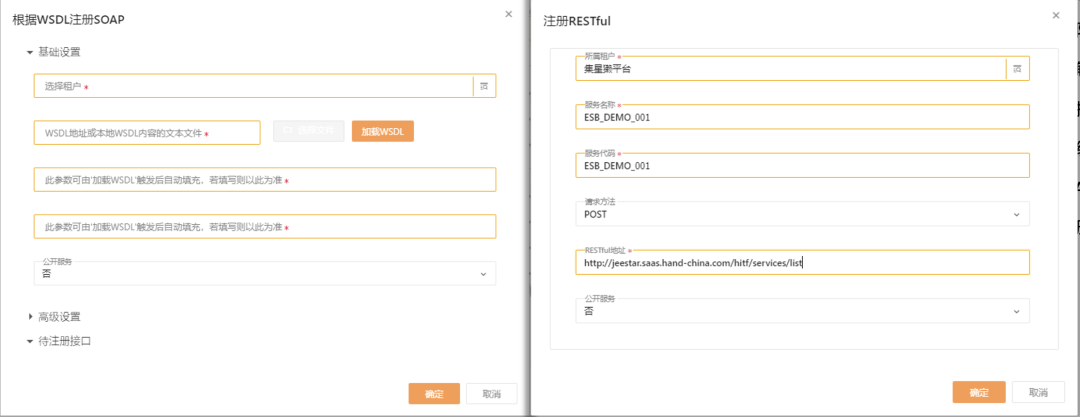
Task: Confirm RESTful registration with 确定
Action: point(978,393)
